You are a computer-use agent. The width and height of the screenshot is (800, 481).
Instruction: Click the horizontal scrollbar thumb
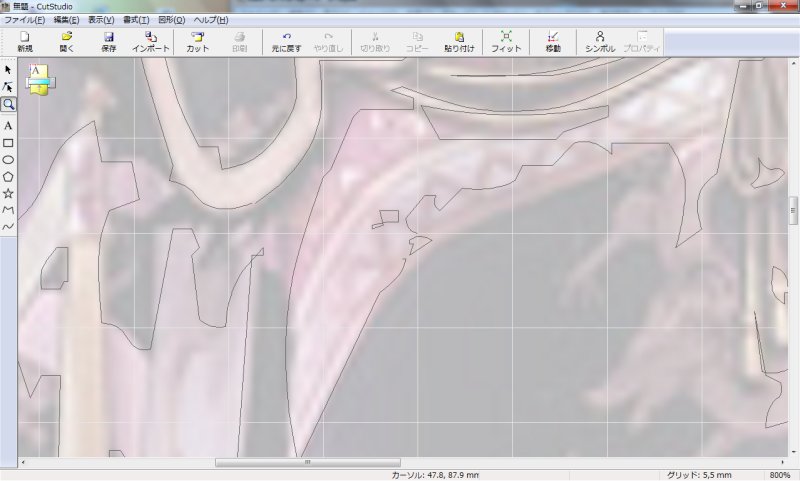coord(308,462)
